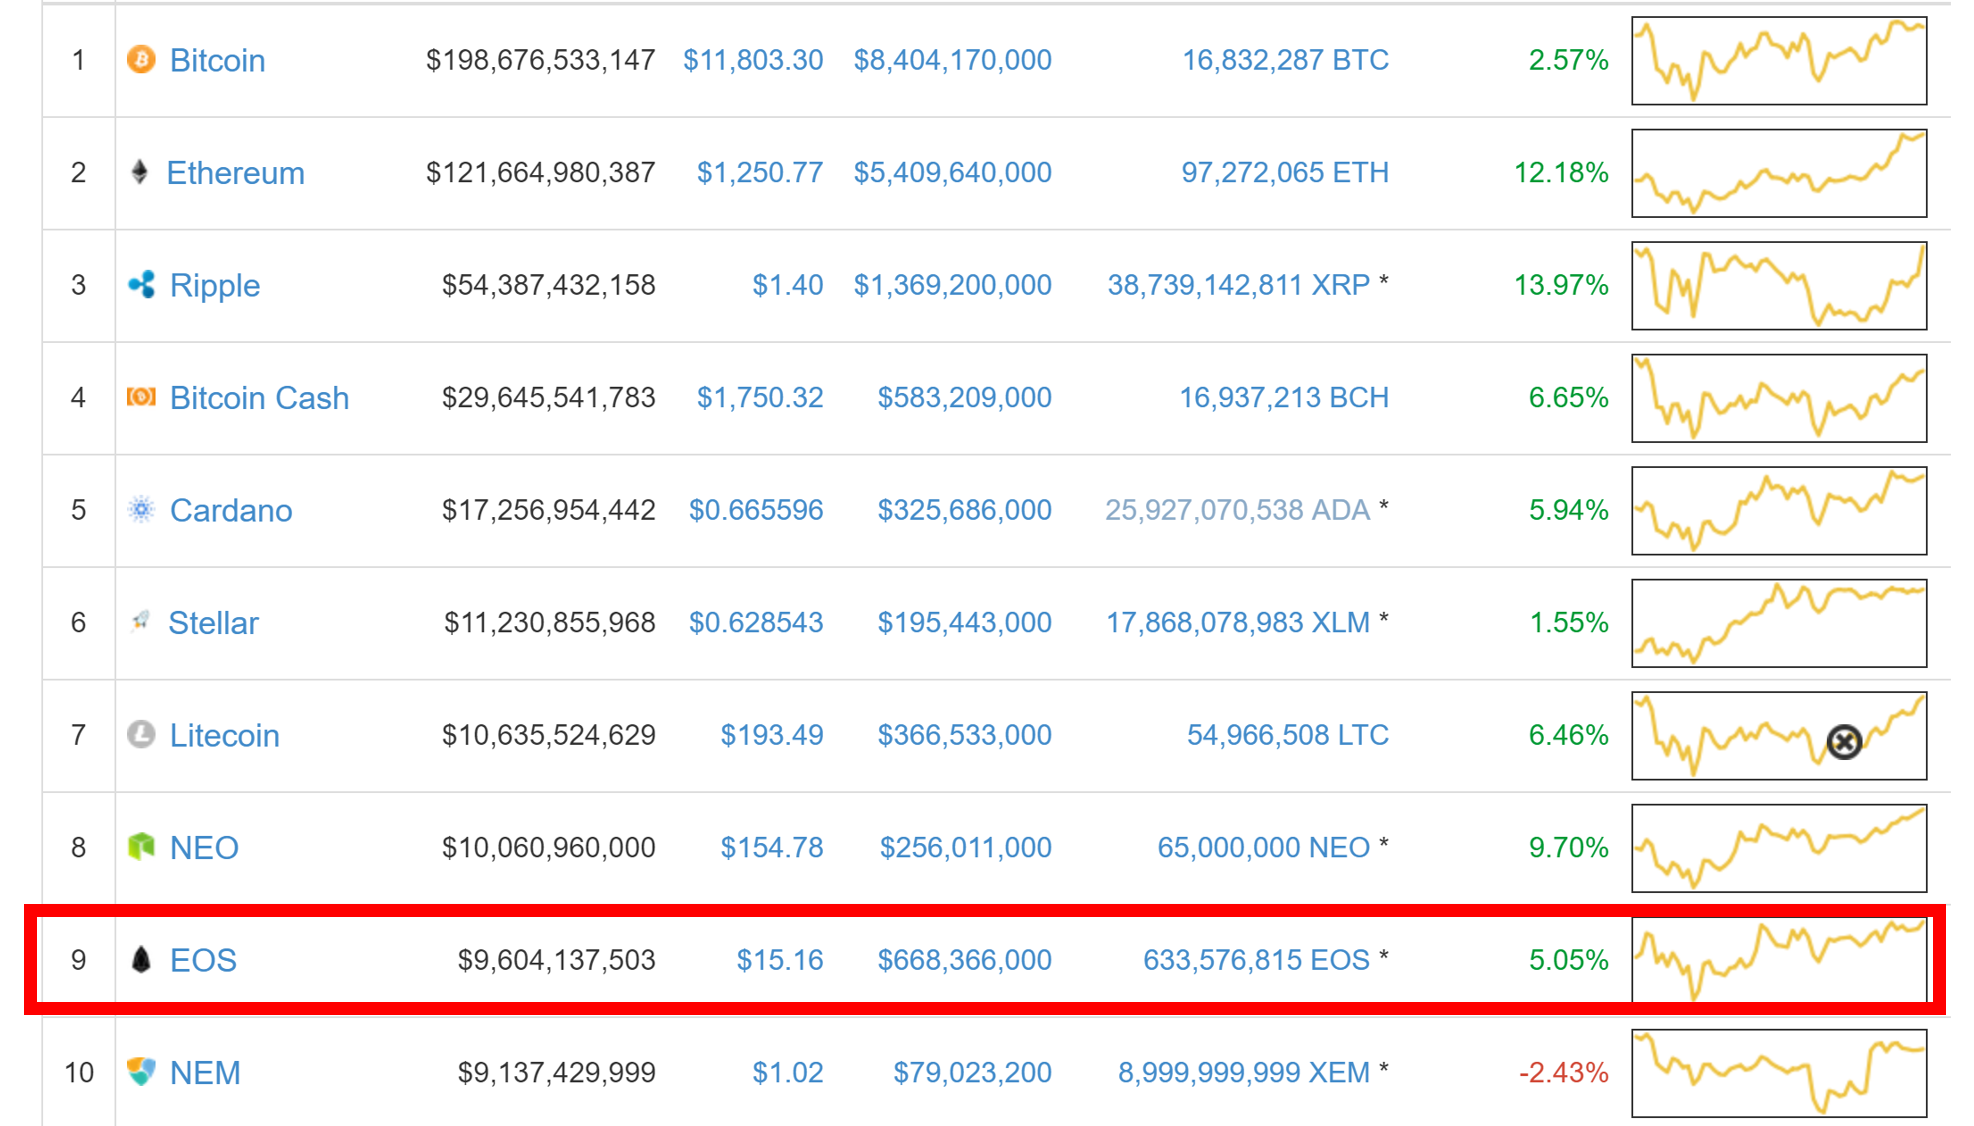1974x1126 pixels.
Task: Click supply 16,937,213 BCH
Action: click(1284, 398)
